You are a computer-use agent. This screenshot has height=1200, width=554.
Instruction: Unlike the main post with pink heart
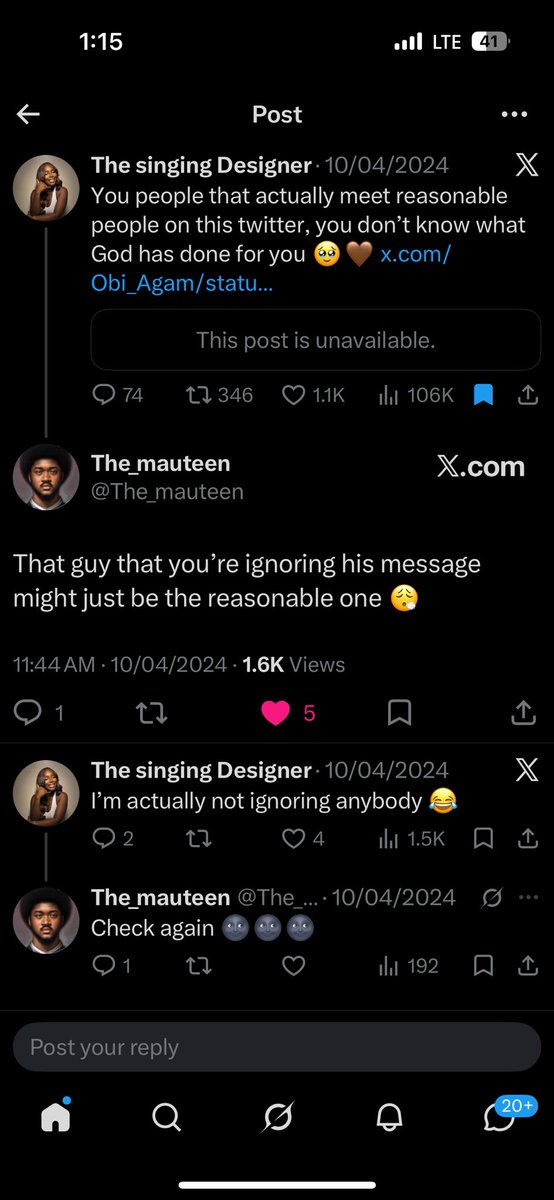pyautogui.click(x=275, y=712)
